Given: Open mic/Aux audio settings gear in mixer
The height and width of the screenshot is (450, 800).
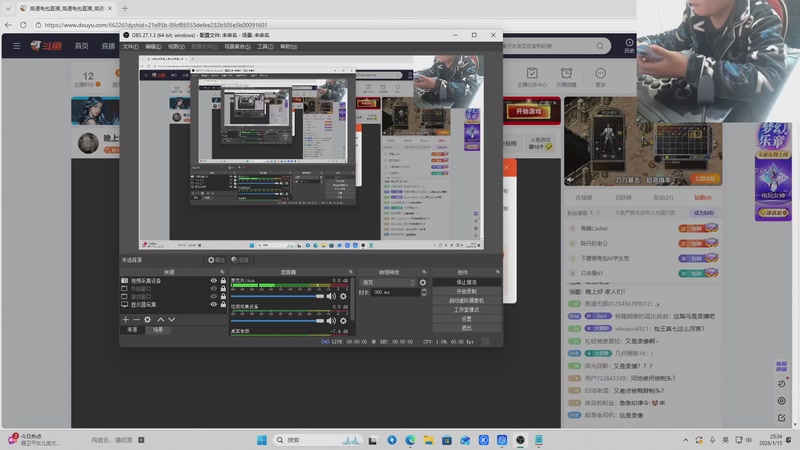Looking at the screenshot, I should coord(343,296).
